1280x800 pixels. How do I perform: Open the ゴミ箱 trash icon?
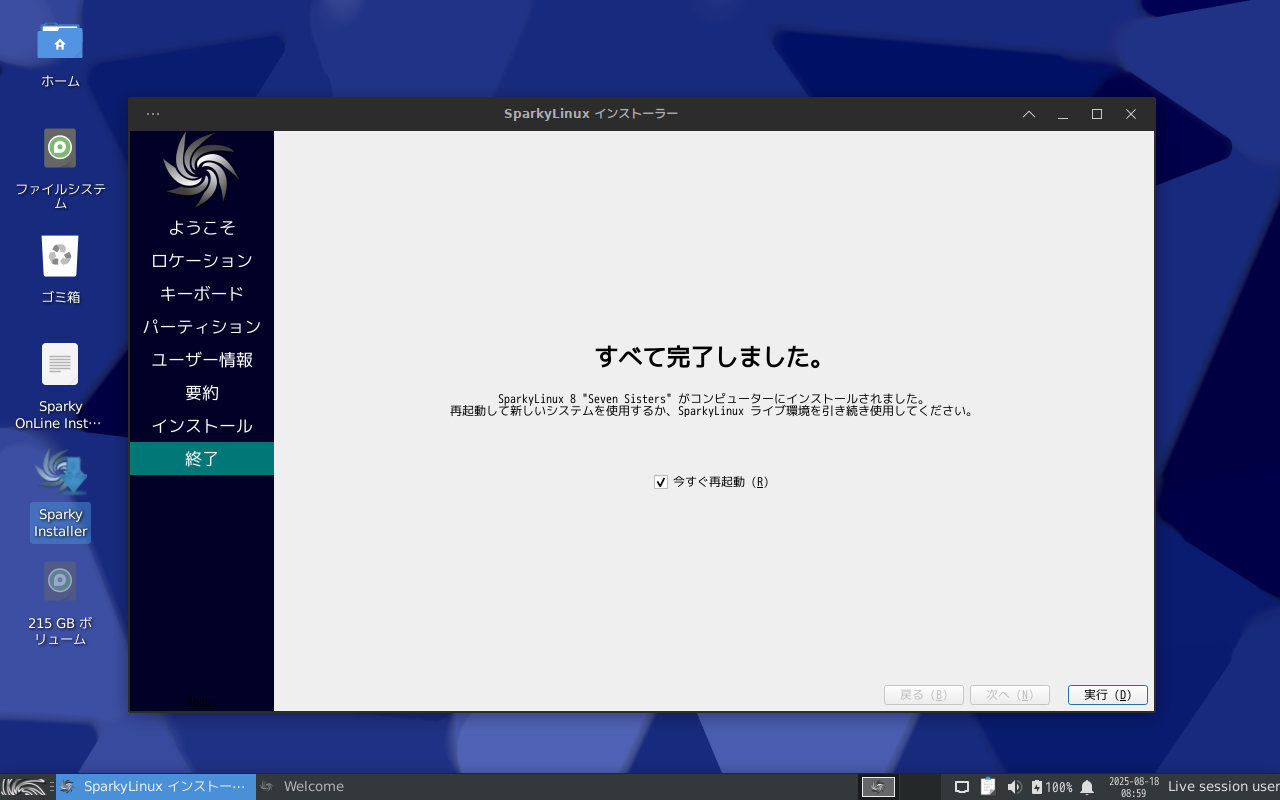point(60,257)
